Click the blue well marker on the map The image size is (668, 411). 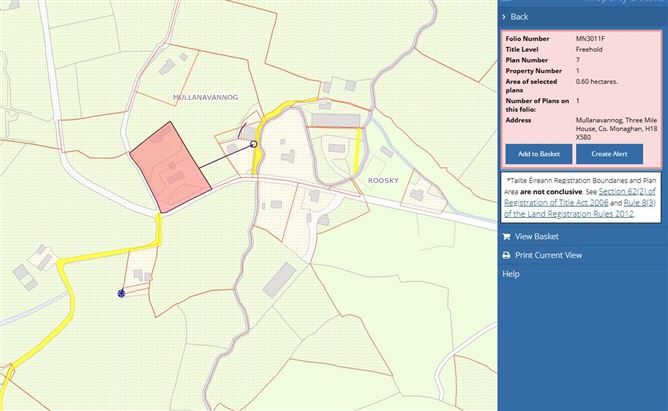coord(121,293)
